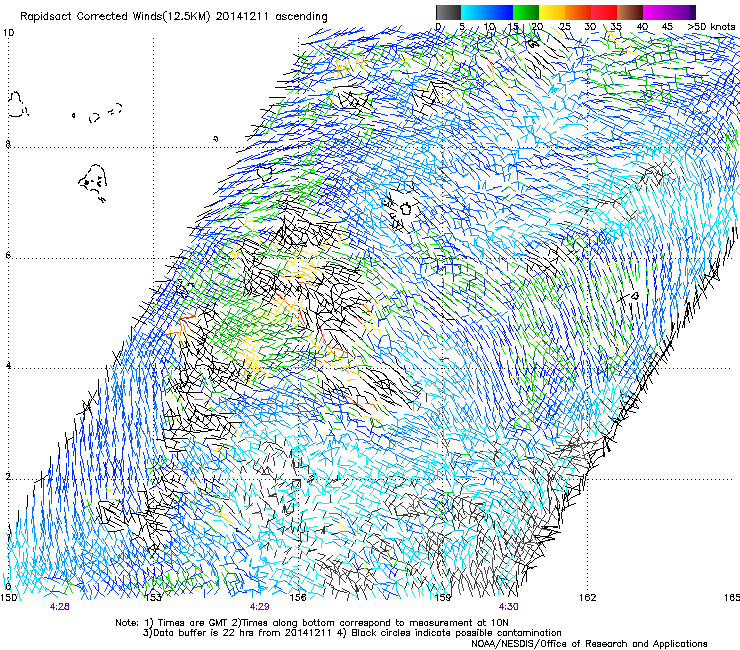Image resolution: width=740 pixels, height=650 pixels.
Task: Click the orange 25-30 knots legend segment
Action: coord(578,12)
